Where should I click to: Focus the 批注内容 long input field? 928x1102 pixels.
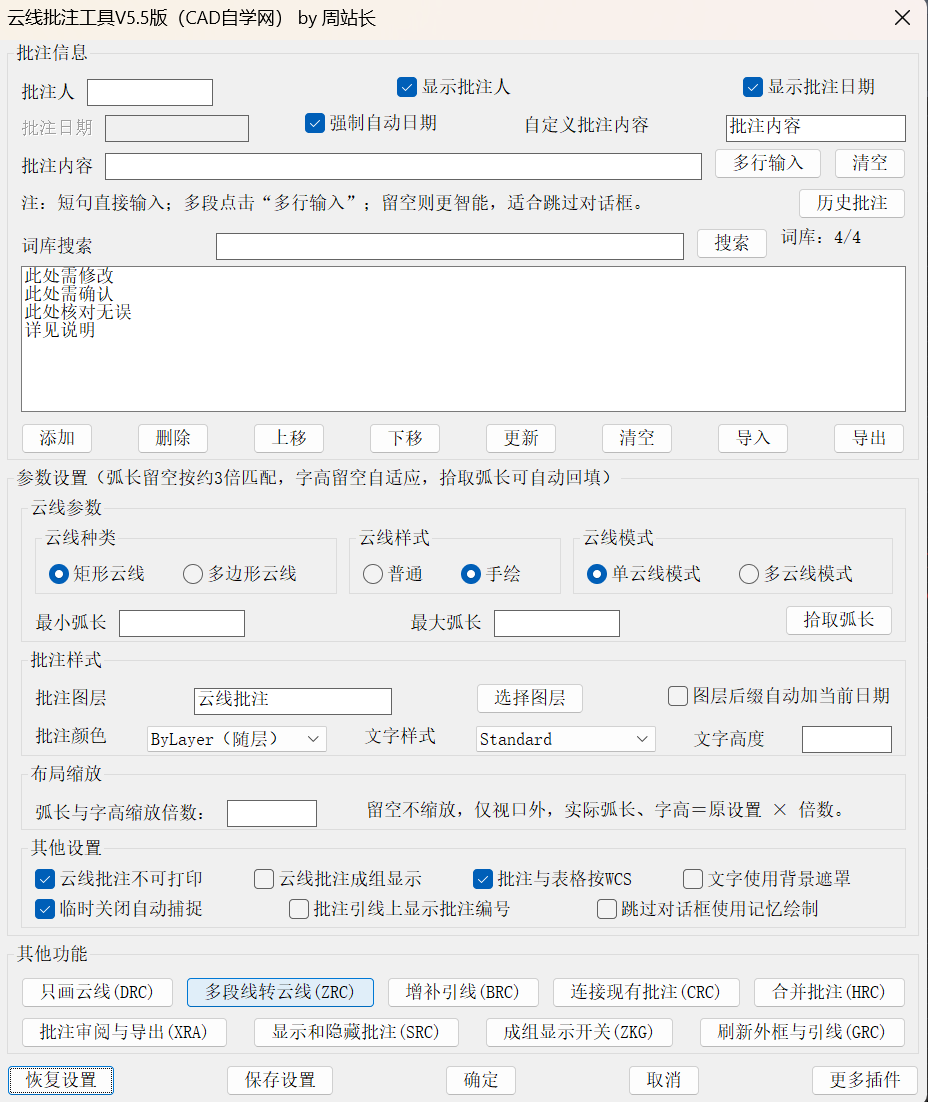[404, 167]
